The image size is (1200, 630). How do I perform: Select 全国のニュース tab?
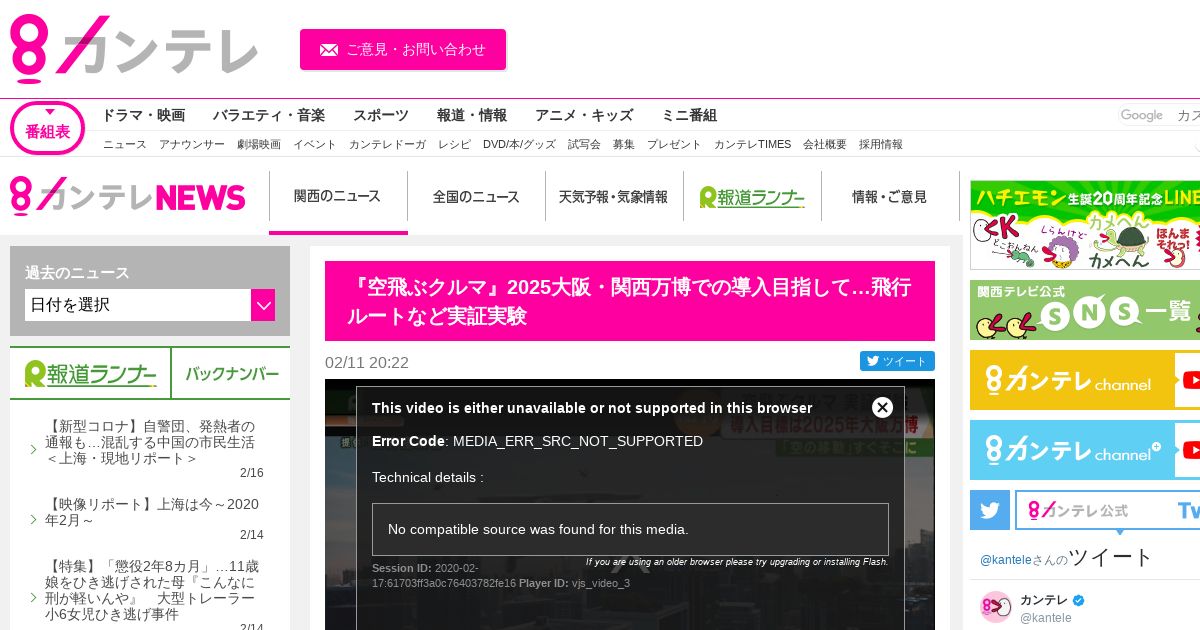point(476,197)
